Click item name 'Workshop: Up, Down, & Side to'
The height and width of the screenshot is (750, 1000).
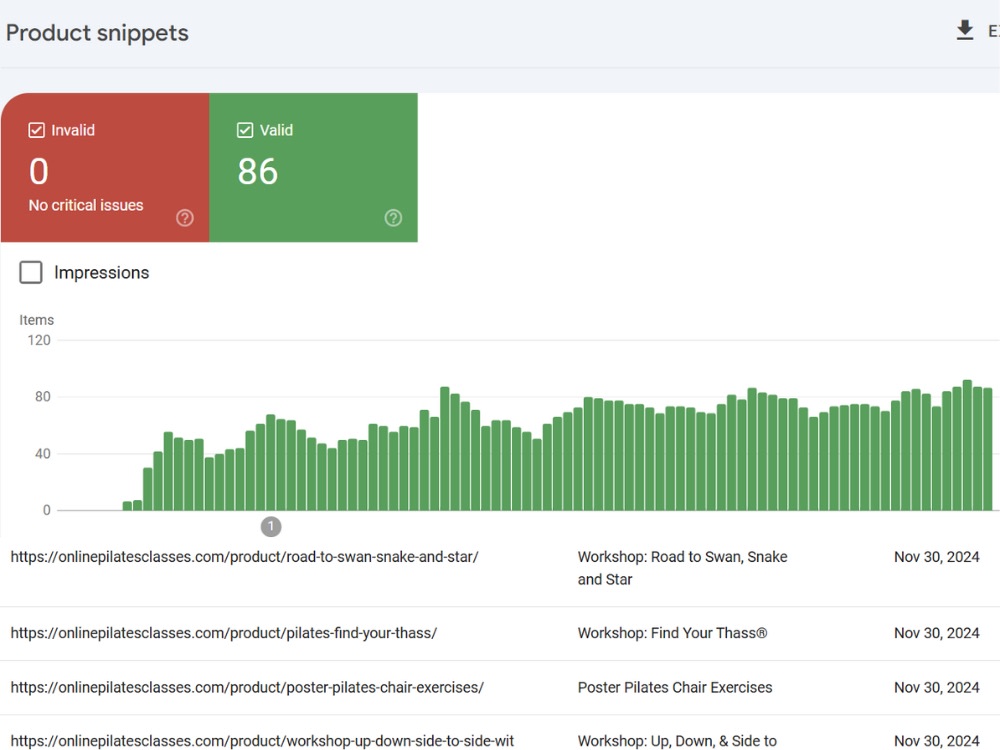tap(677, 741)
